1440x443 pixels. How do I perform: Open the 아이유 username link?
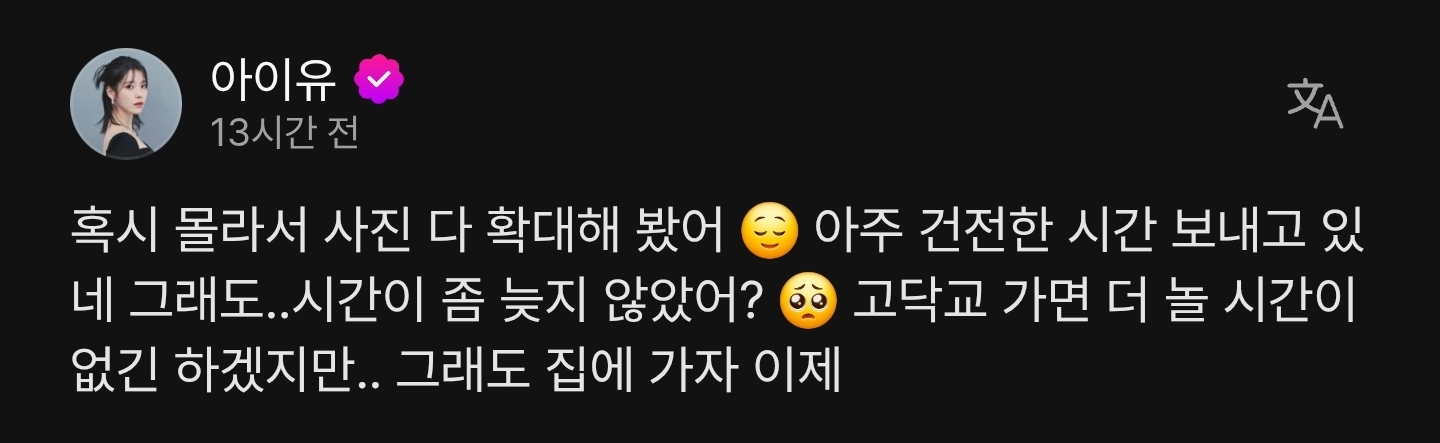tap(273, 82)
